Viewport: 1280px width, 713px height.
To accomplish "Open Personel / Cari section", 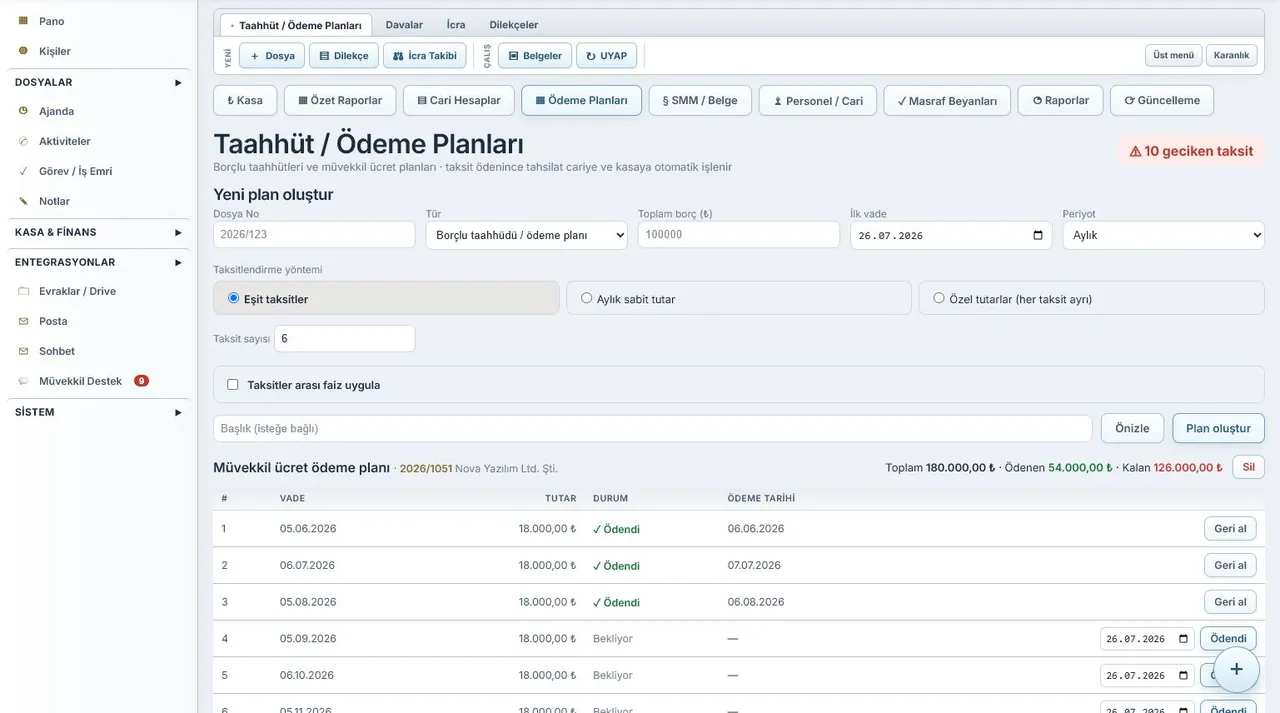I will click(x=818, y=100).
